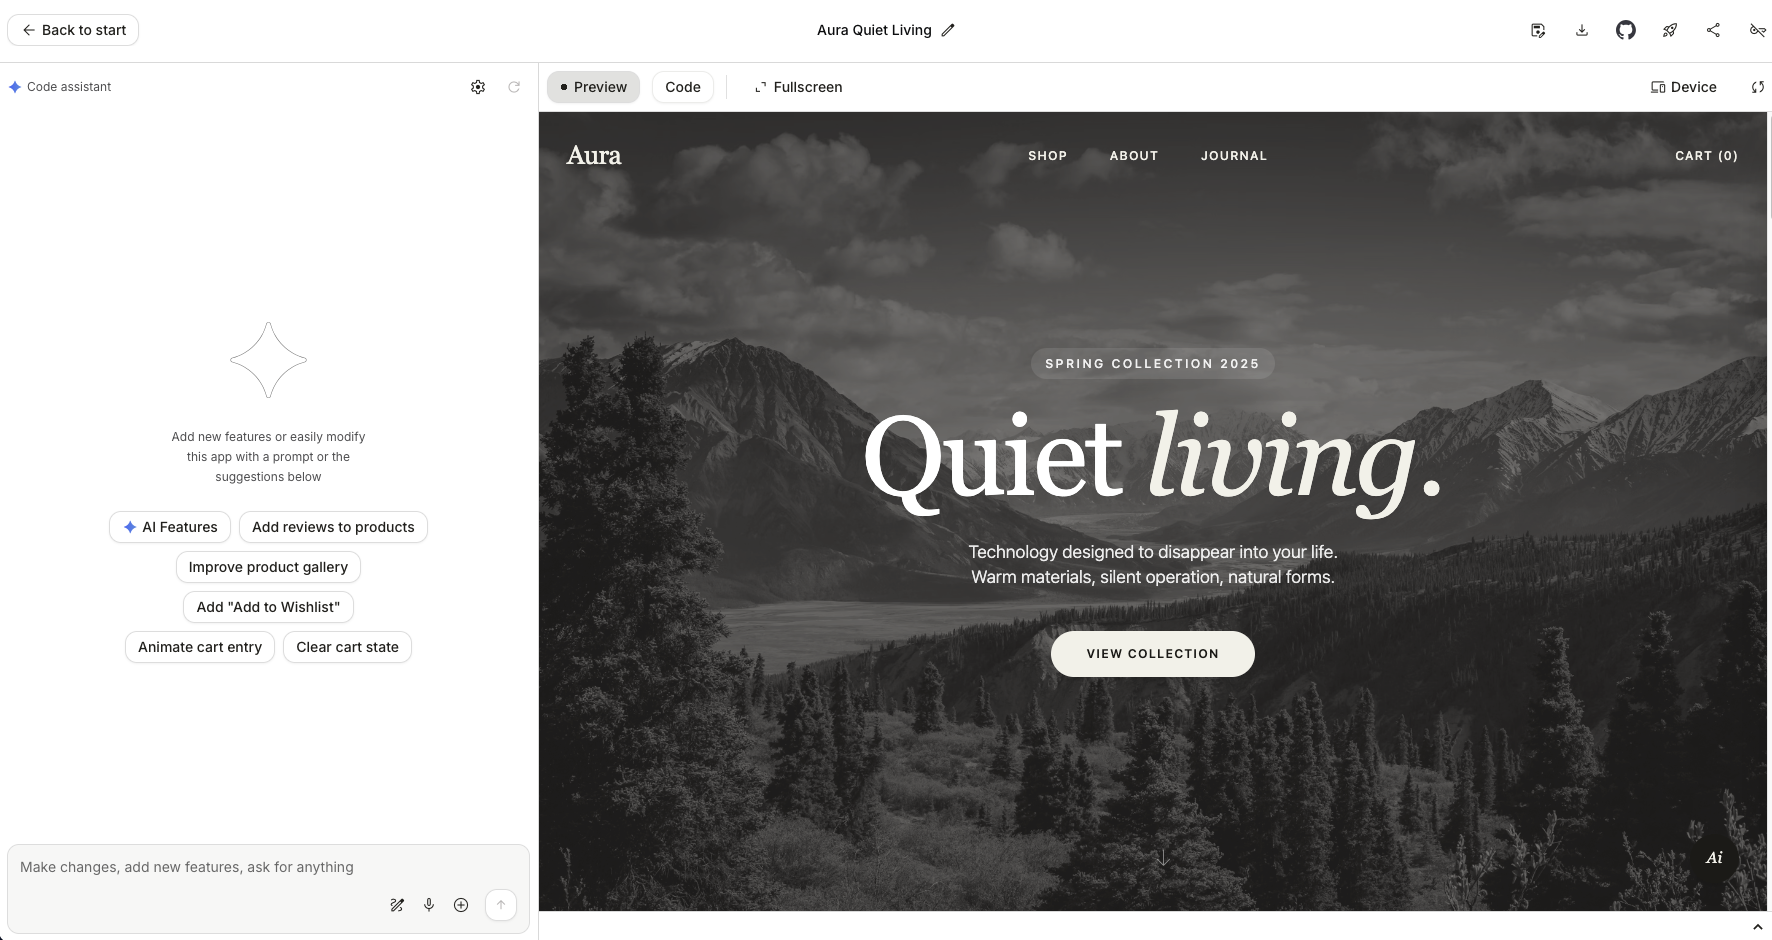This screenshot has height=940, width=1772.
Task: Click the AI Features suggestion chip
Action: point(170,527)
